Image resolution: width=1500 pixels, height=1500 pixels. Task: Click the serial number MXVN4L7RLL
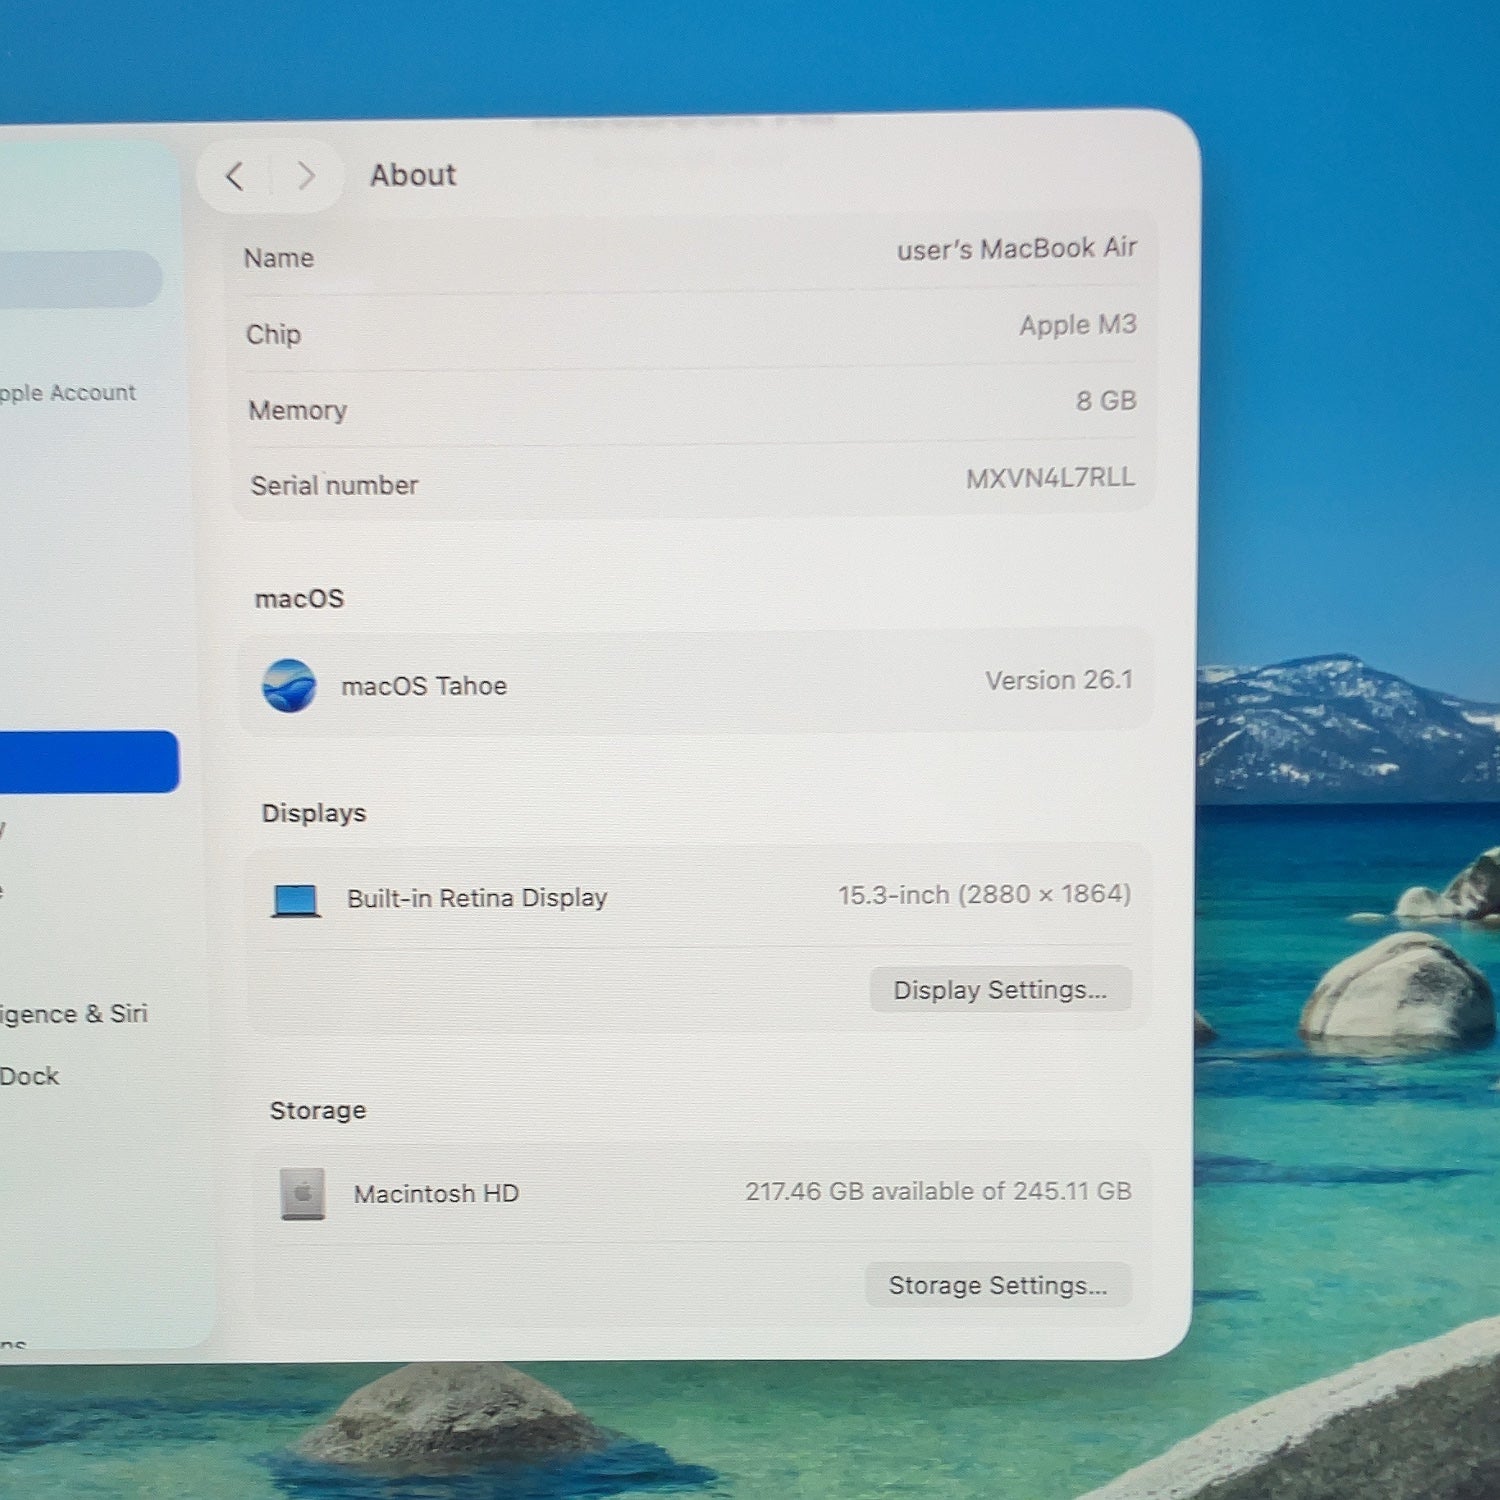1050,478
